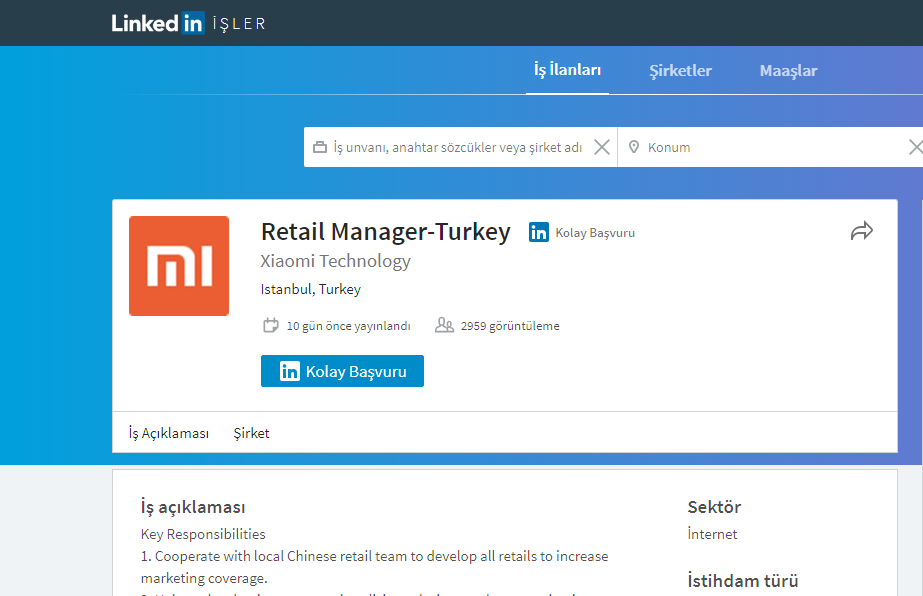Viewport: 923px width, 596px height.
Task: Click the briefcase icon in job search
Action: [320, 148]
